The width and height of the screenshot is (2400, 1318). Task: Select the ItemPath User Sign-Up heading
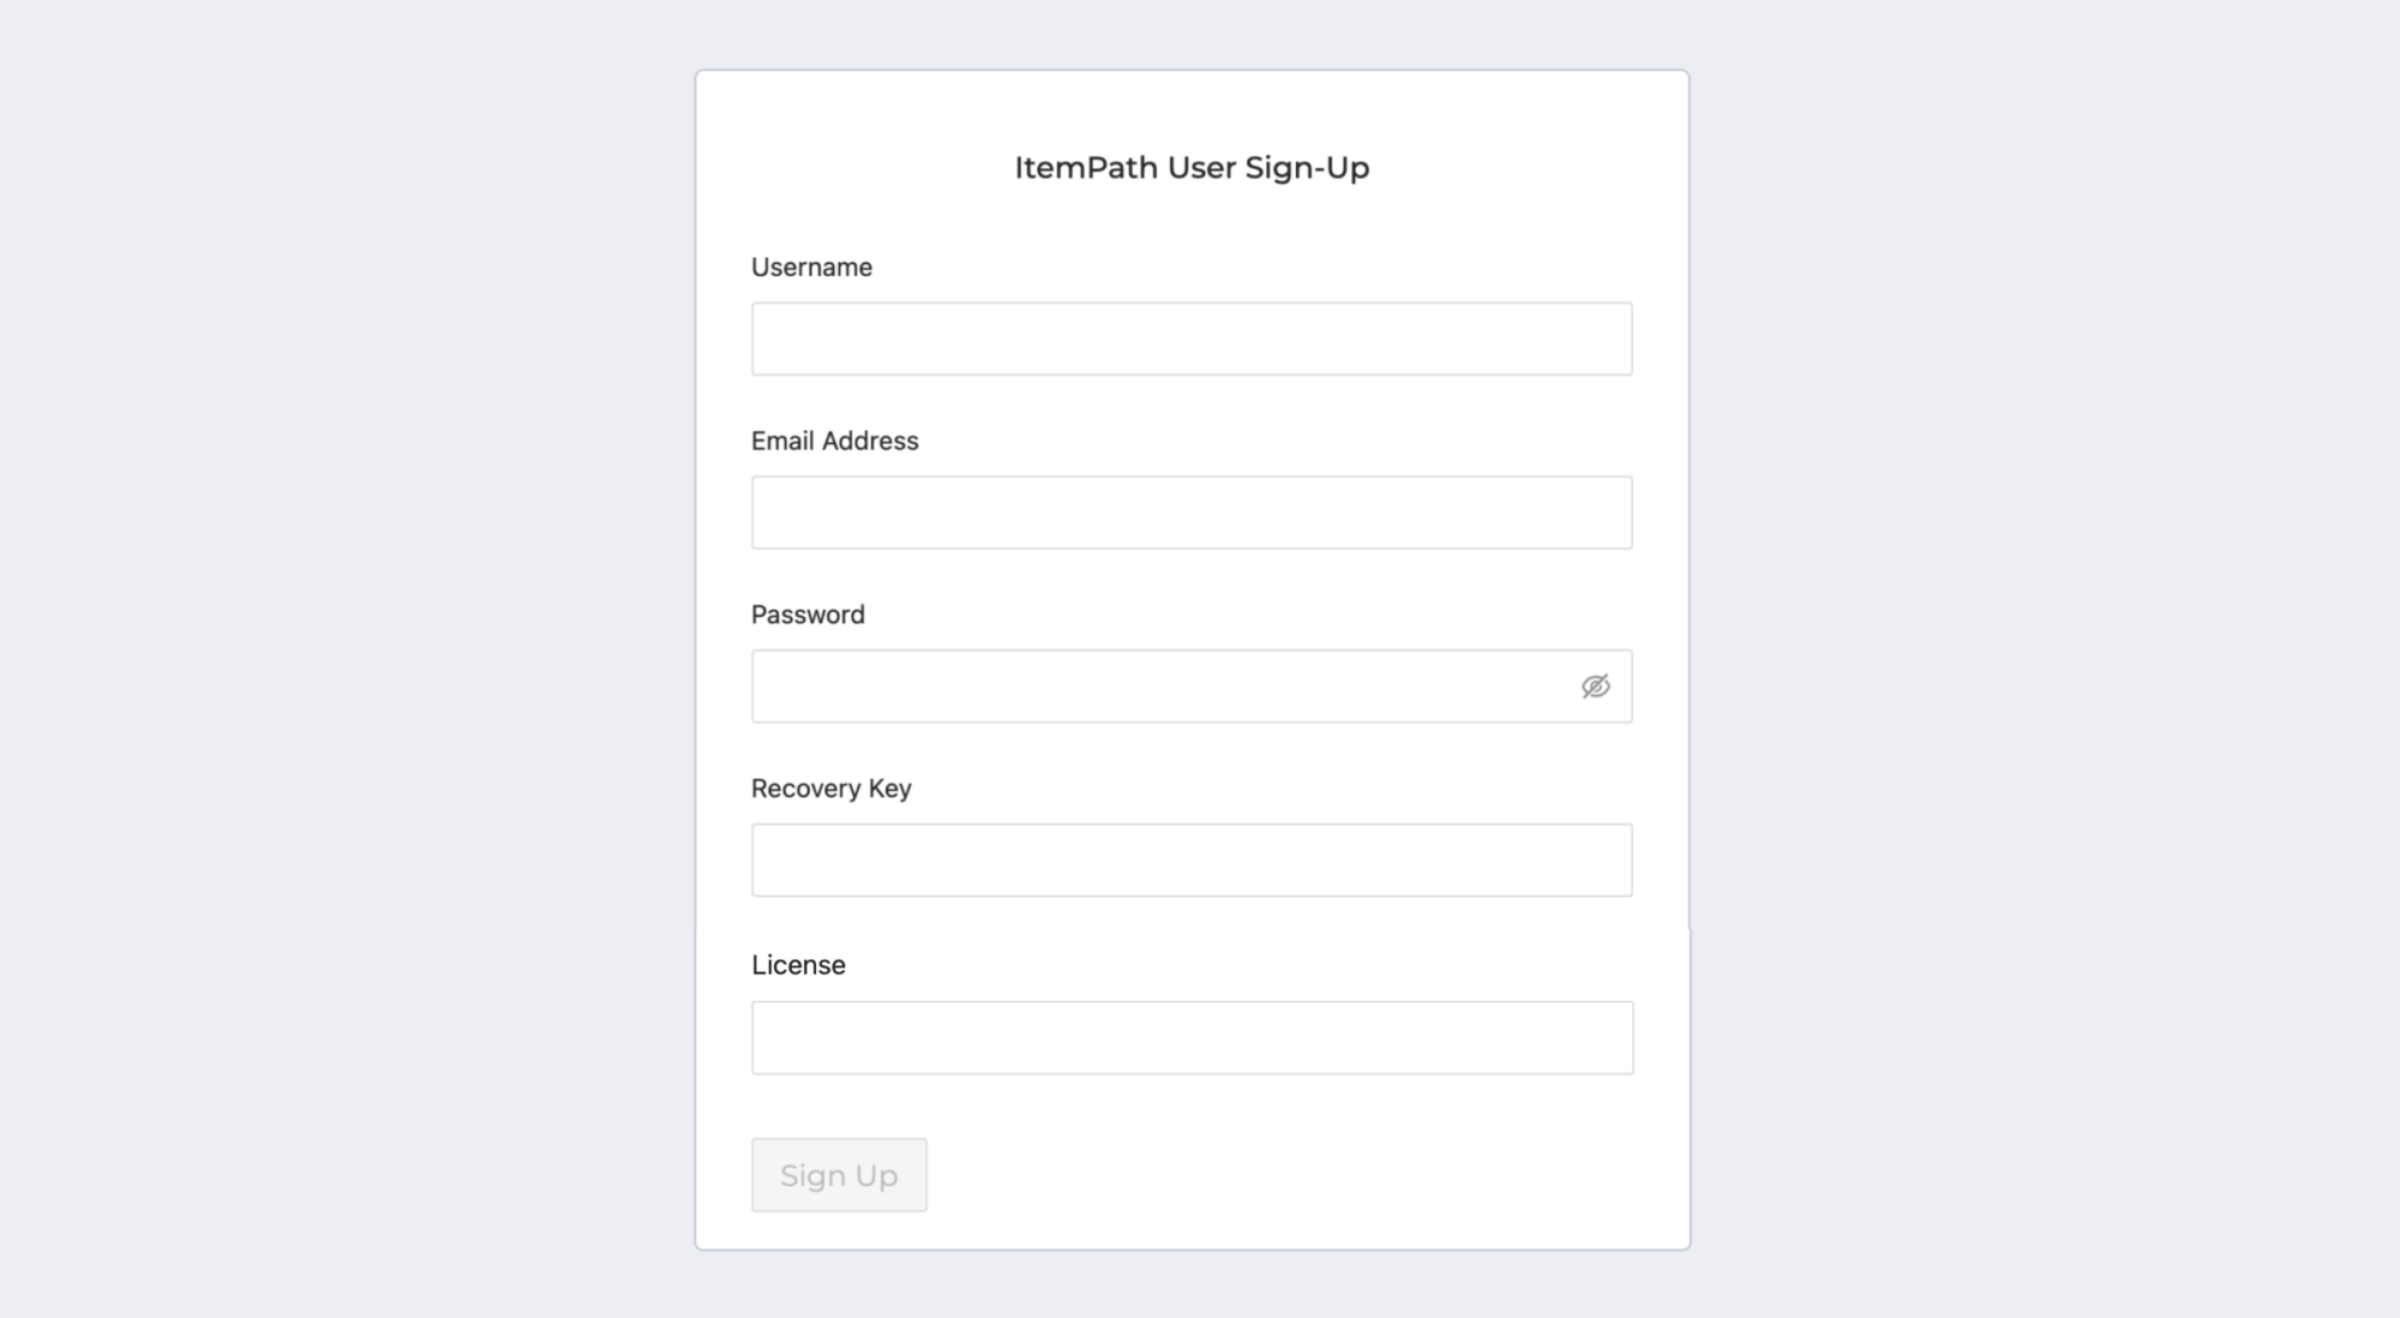tap(1193, 167)
